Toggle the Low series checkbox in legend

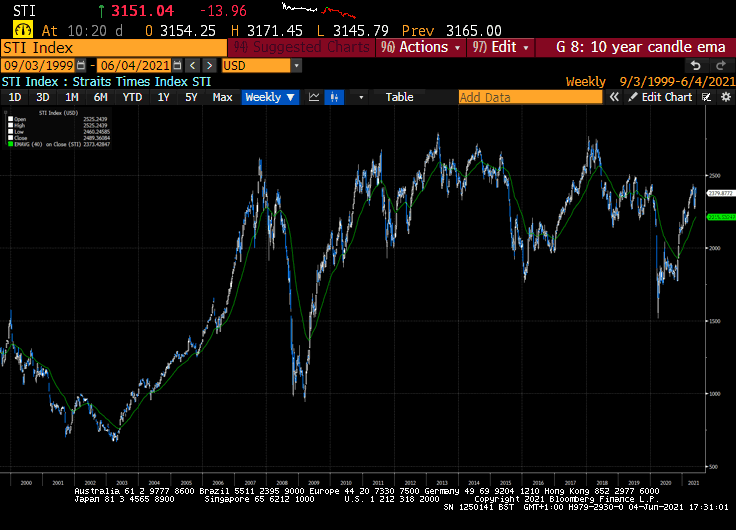click(x=10, y=132)
